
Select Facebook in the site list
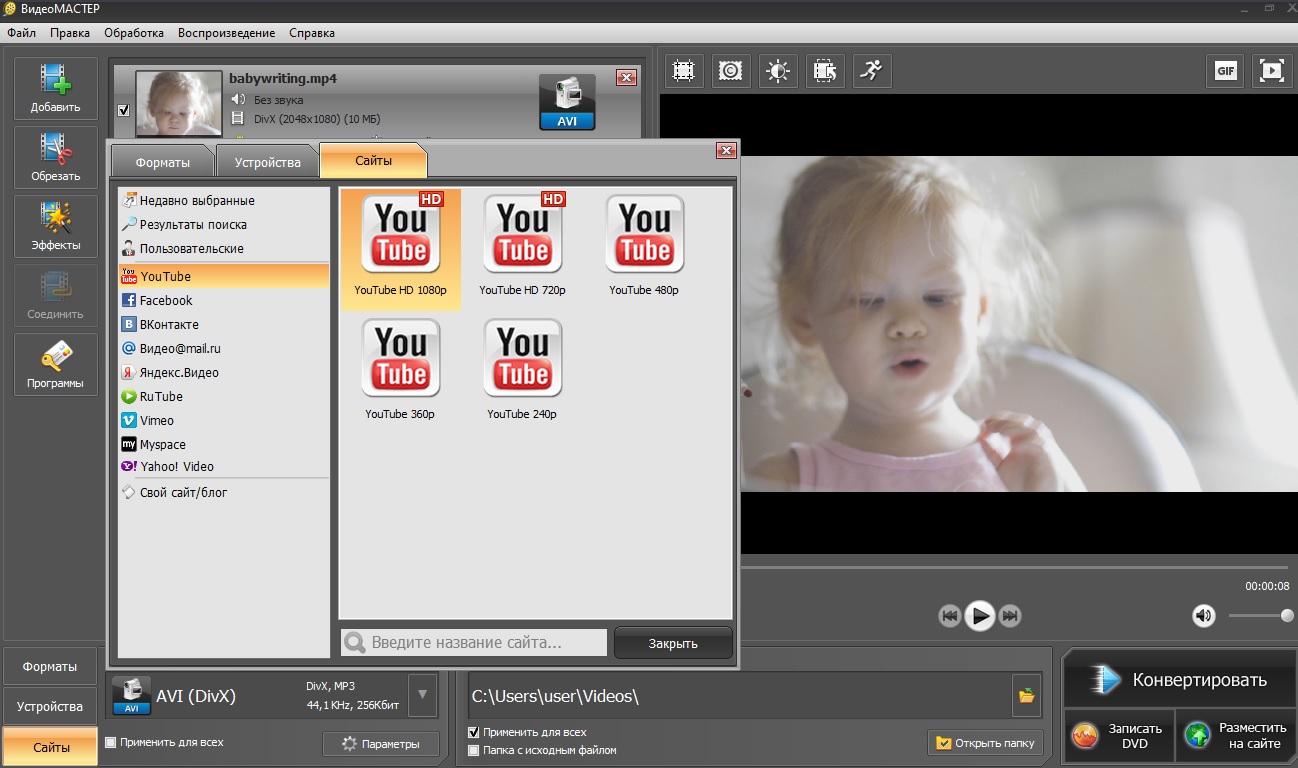coord(224,301)
